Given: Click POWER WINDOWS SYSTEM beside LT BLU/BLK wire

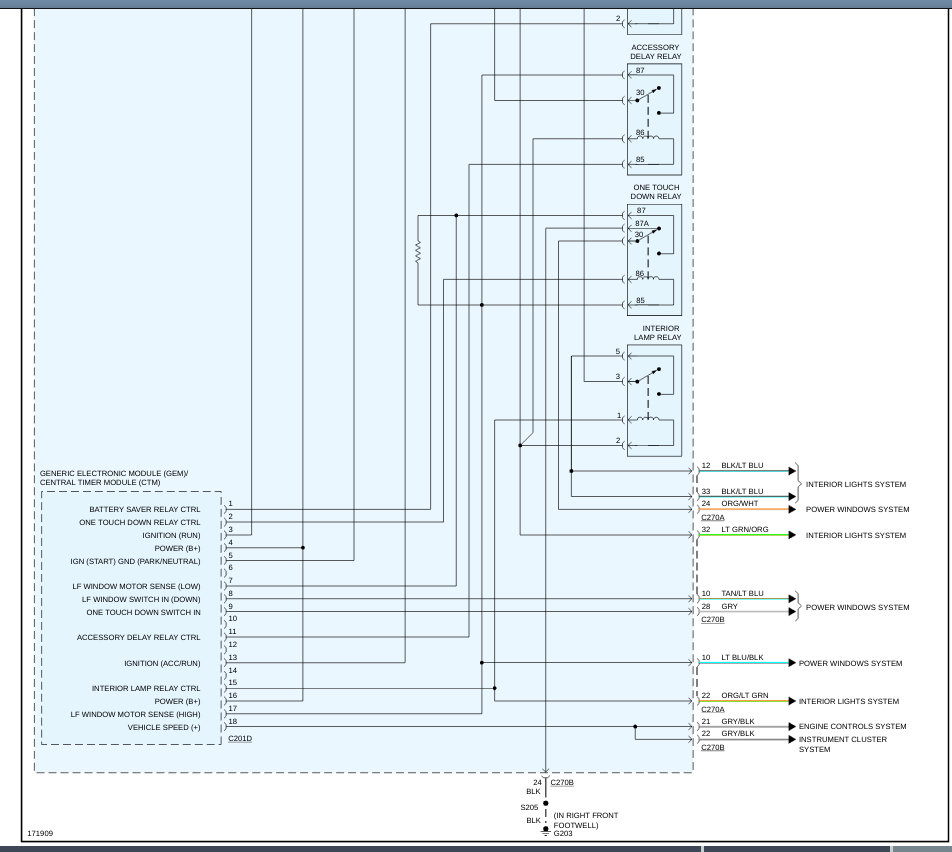Looking at the screenshot, I should [x=850, y=663].
